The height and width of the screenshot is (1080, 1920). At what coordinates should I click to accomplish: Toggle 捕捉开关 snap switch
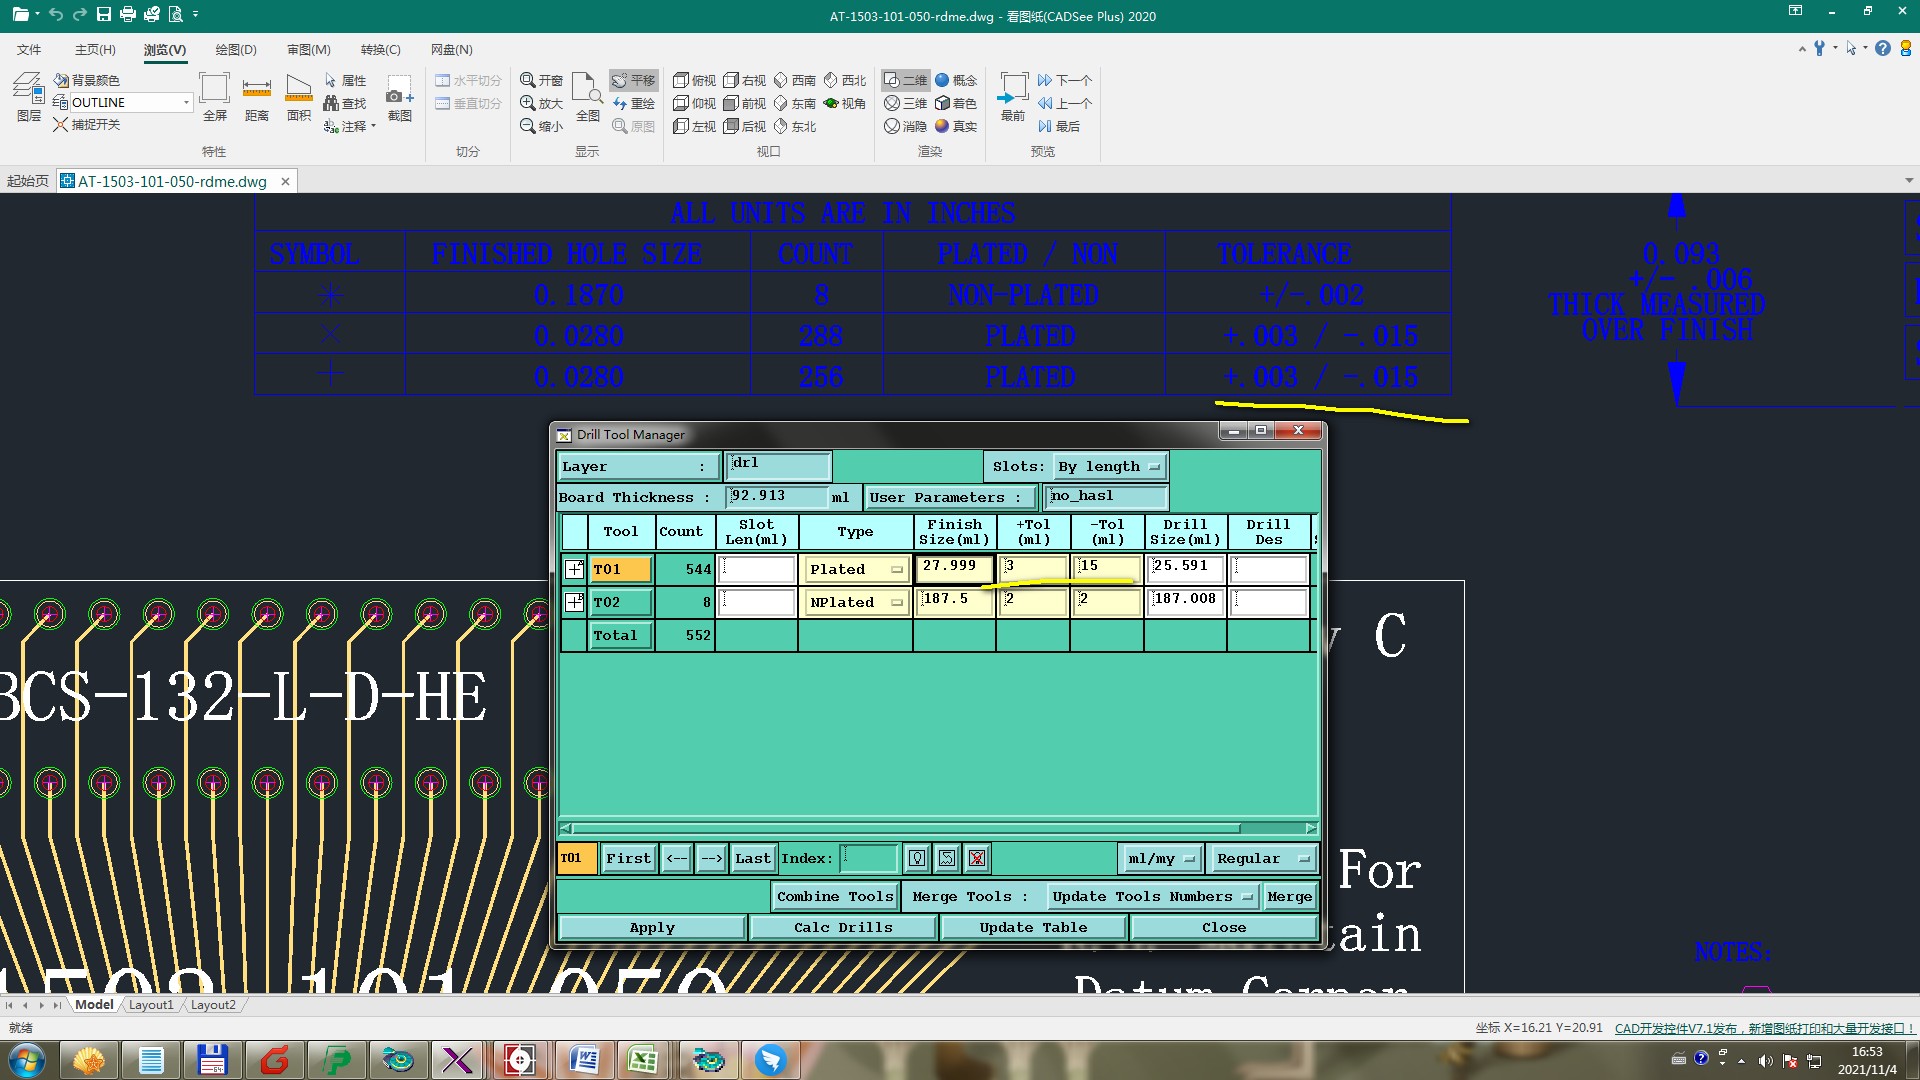(87, 125)
